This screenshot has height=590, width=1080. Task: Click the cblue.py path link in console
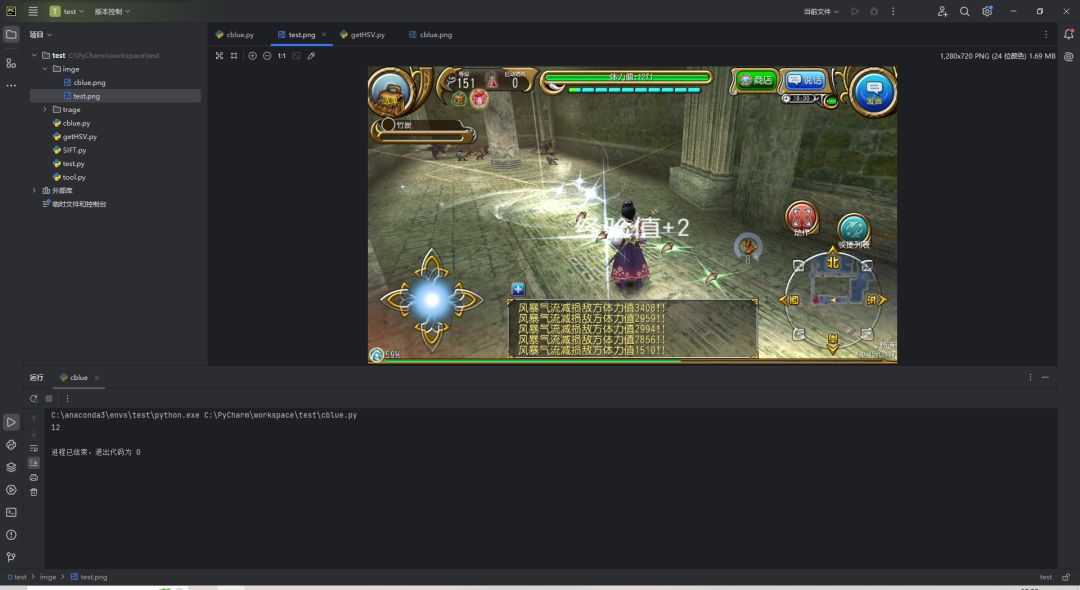pos(280,415)
